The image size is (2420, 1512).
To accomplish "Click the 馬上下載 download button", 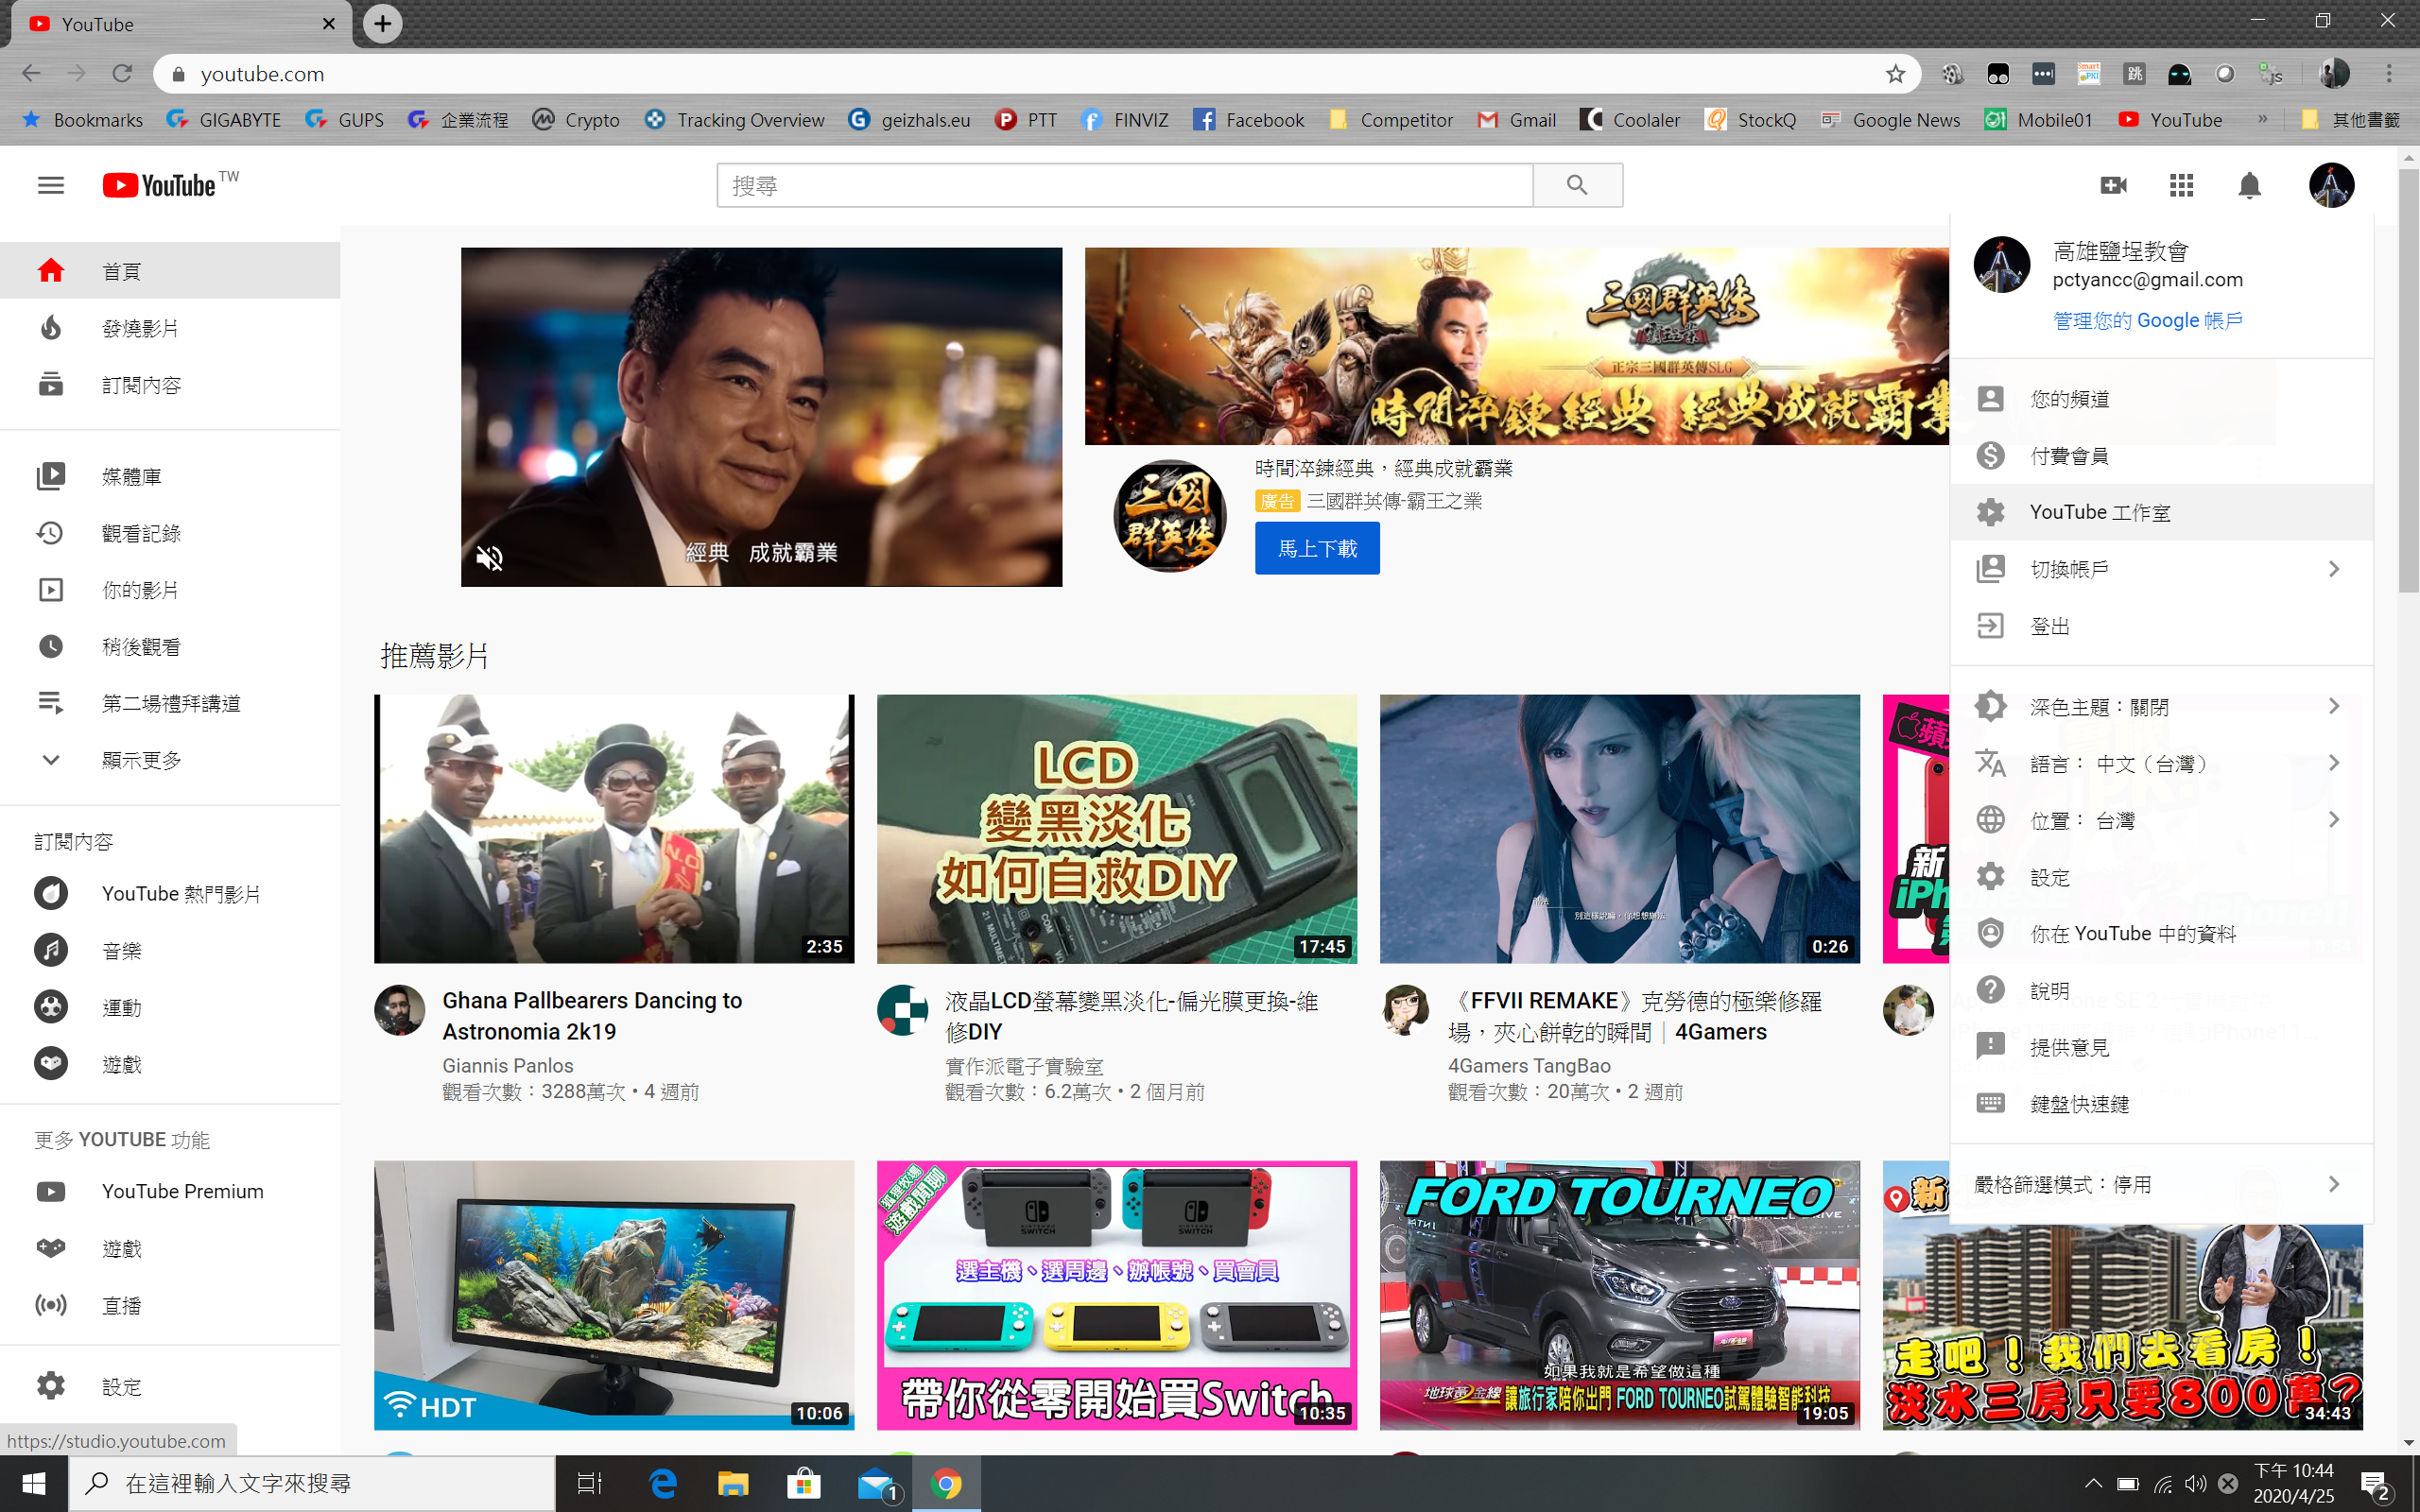I will (1317, 548).
